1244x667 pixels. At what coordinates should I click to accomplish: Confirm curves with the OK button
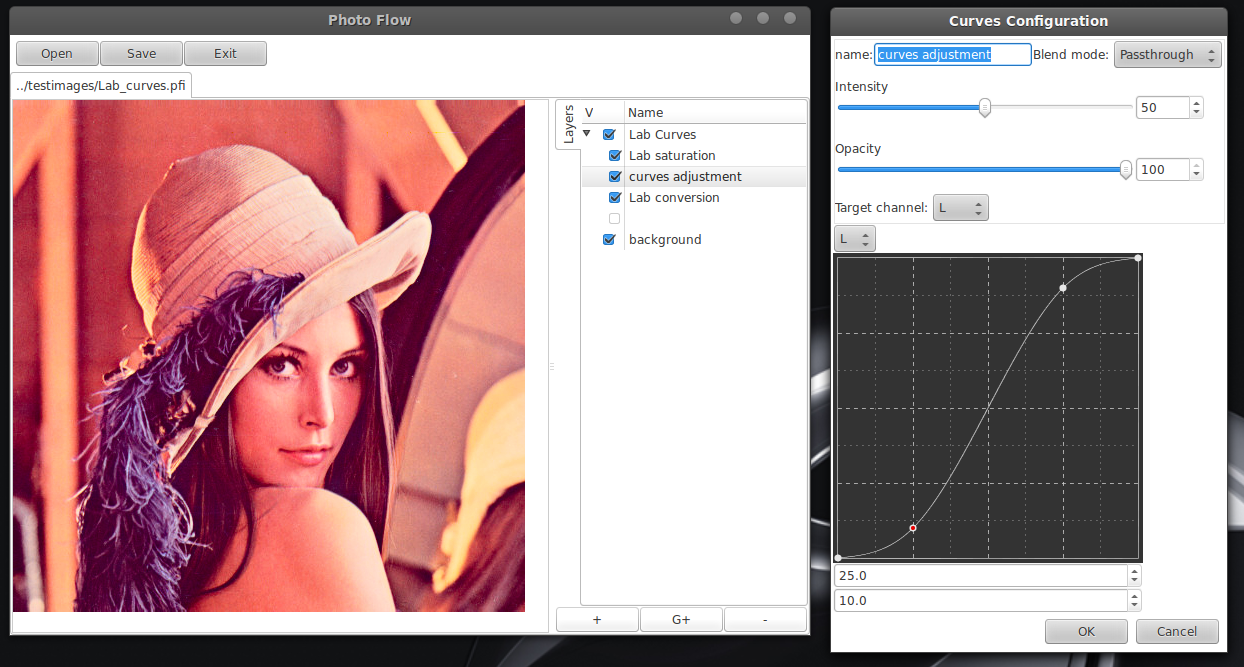[1086, 631]
